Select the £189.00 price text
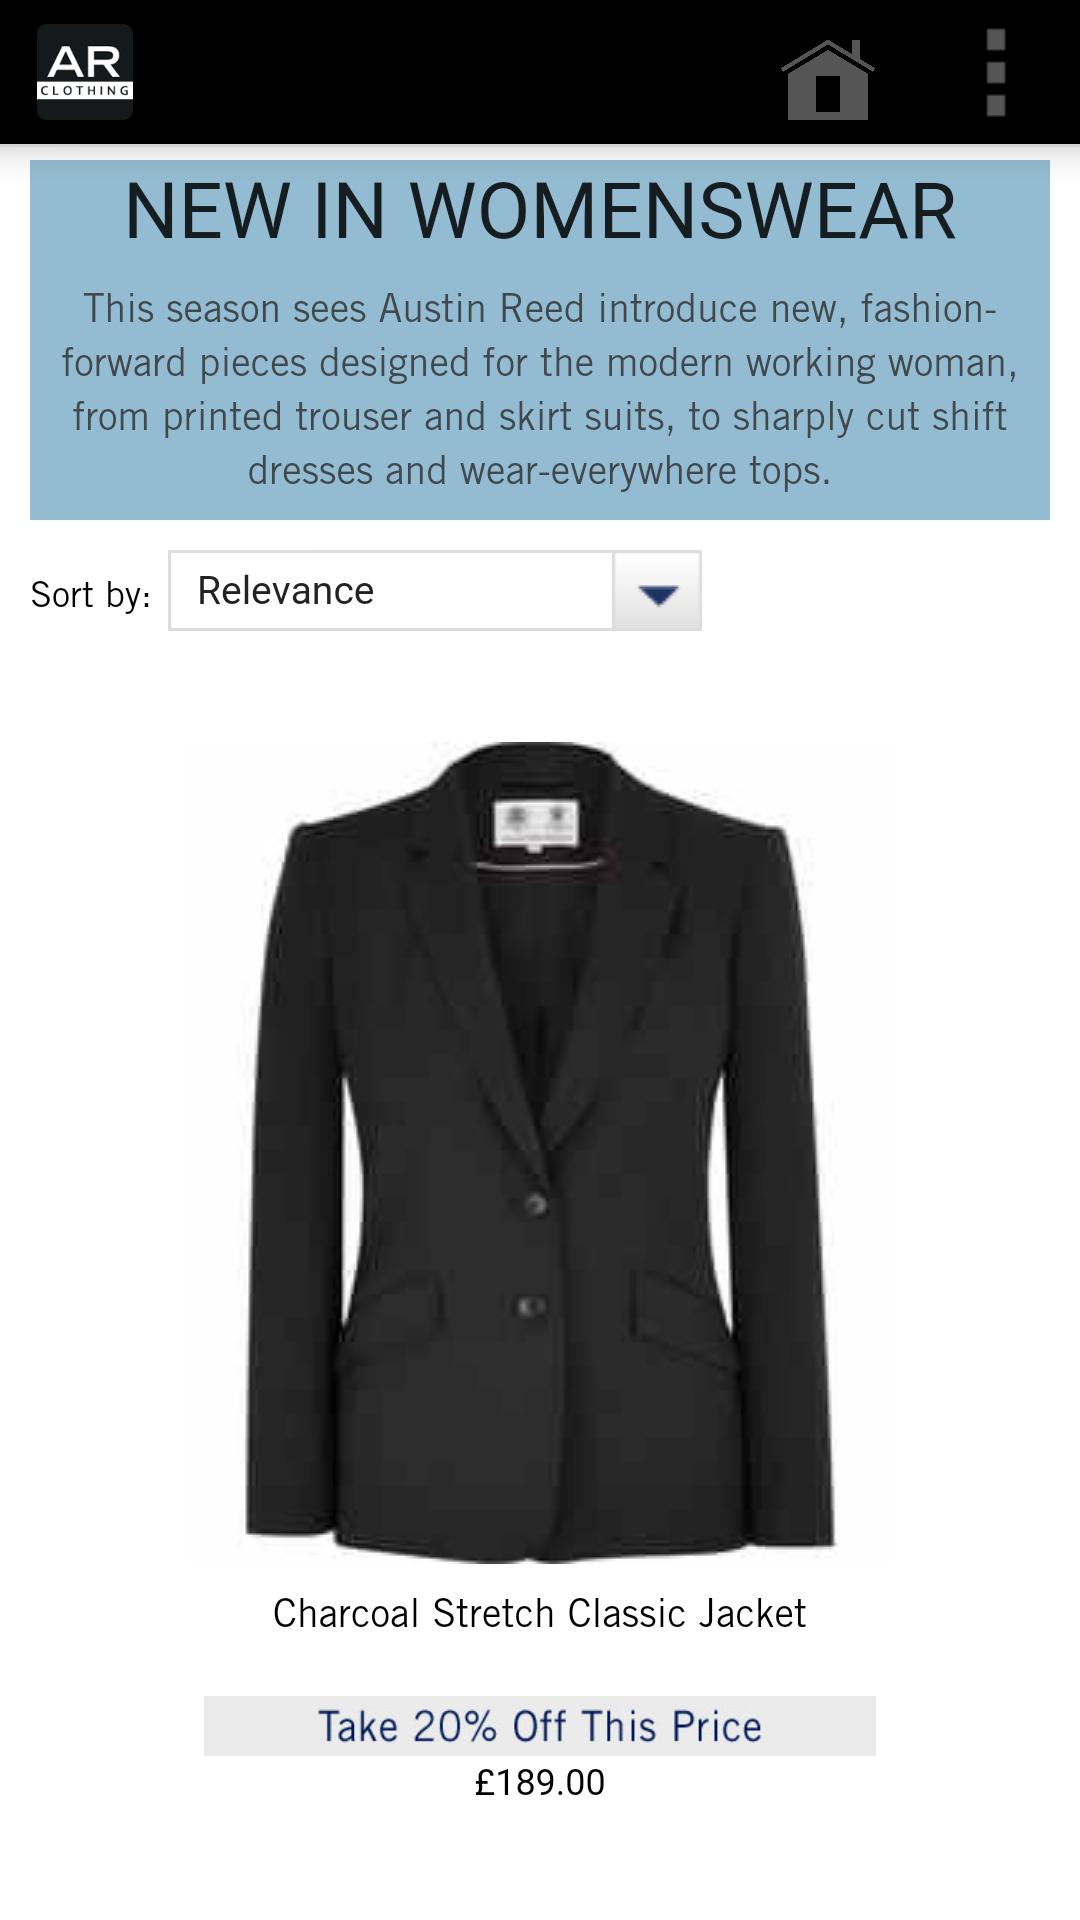 point(540,1783)
